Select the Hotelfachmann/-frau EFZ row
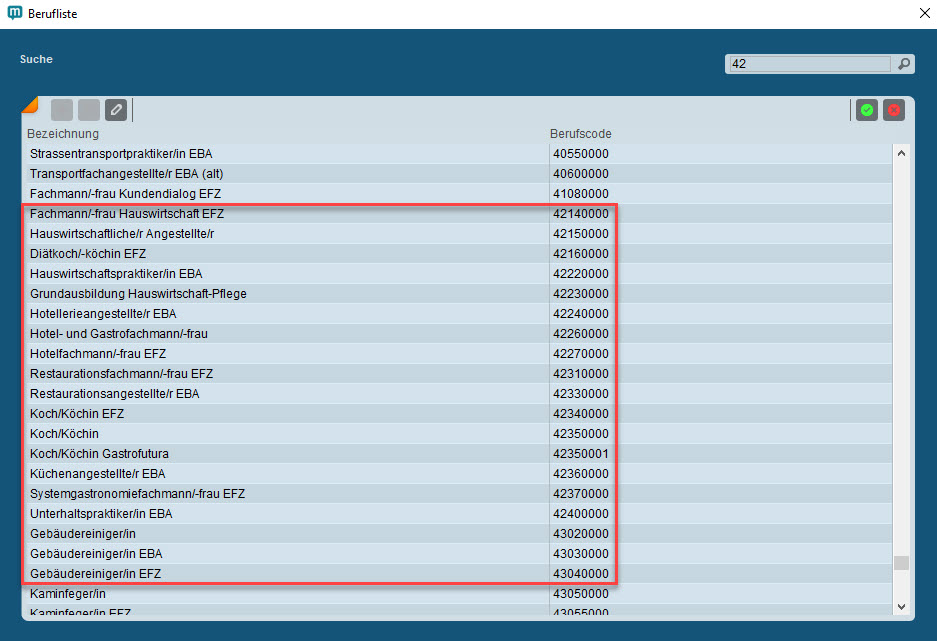Viewport: 937px width, 641px height. click(x=98, y=354)
